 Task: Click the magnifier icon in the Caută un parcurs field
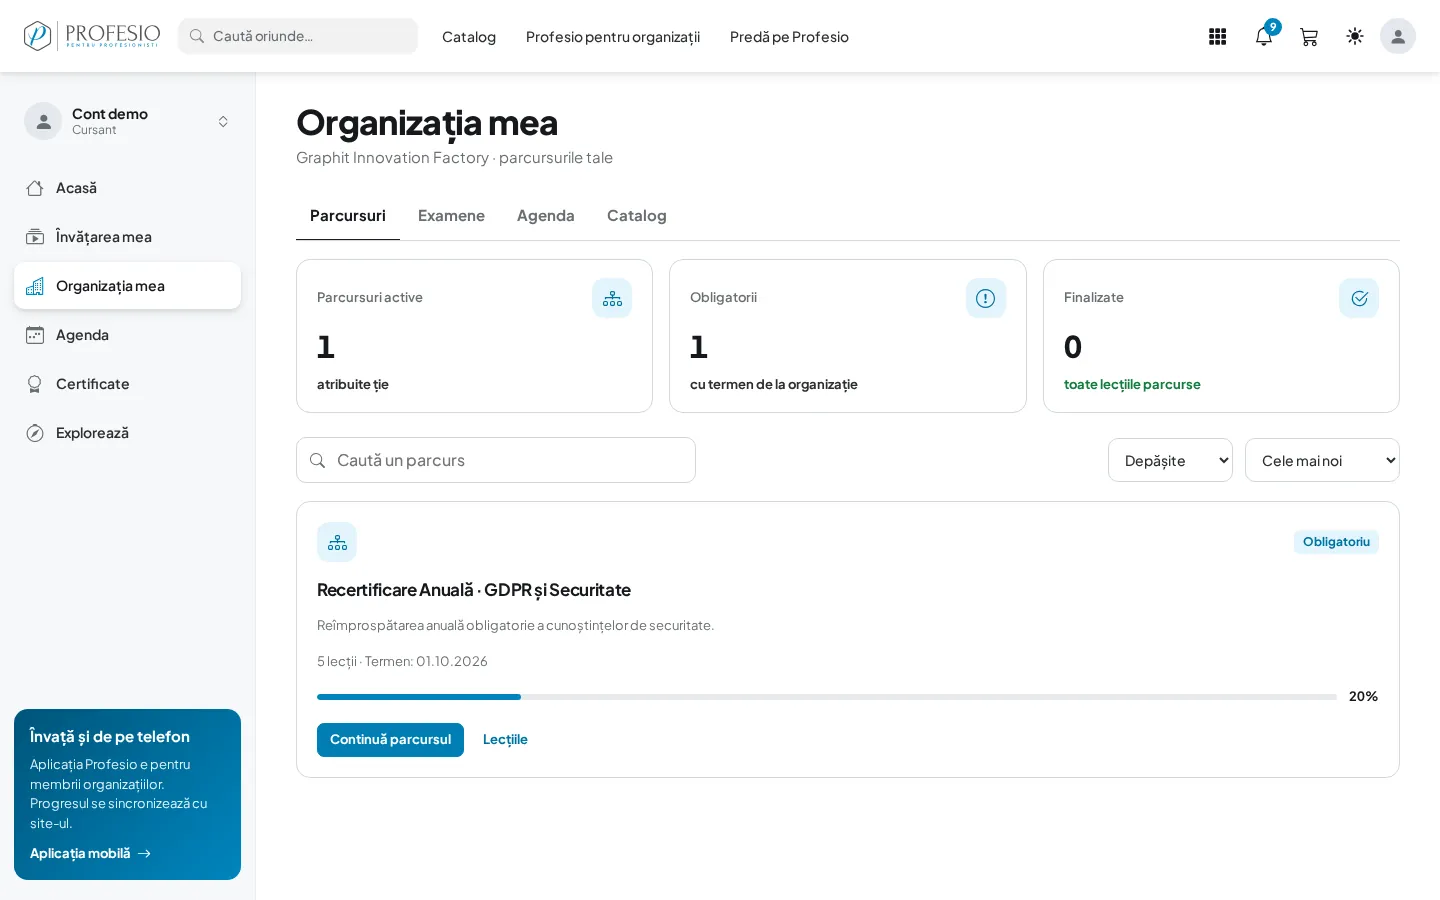click(x=318, y=460)
